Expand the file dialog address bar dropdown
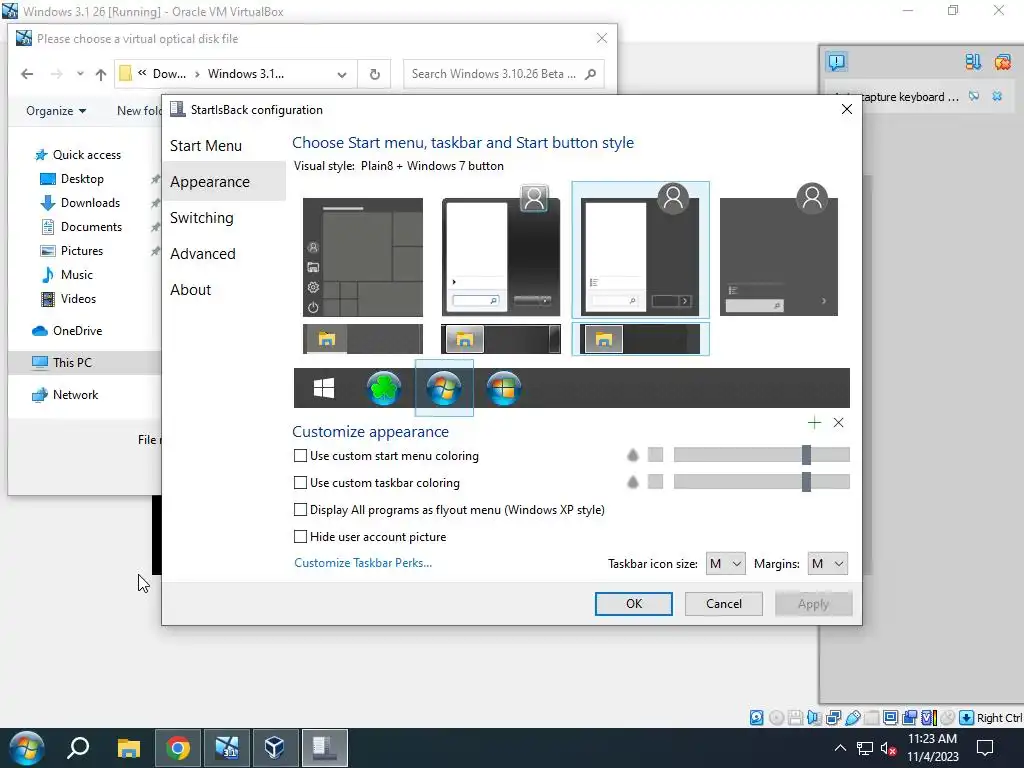This screenshot has width=1024, height=768. pyautogui.click(x=342, y=74)
